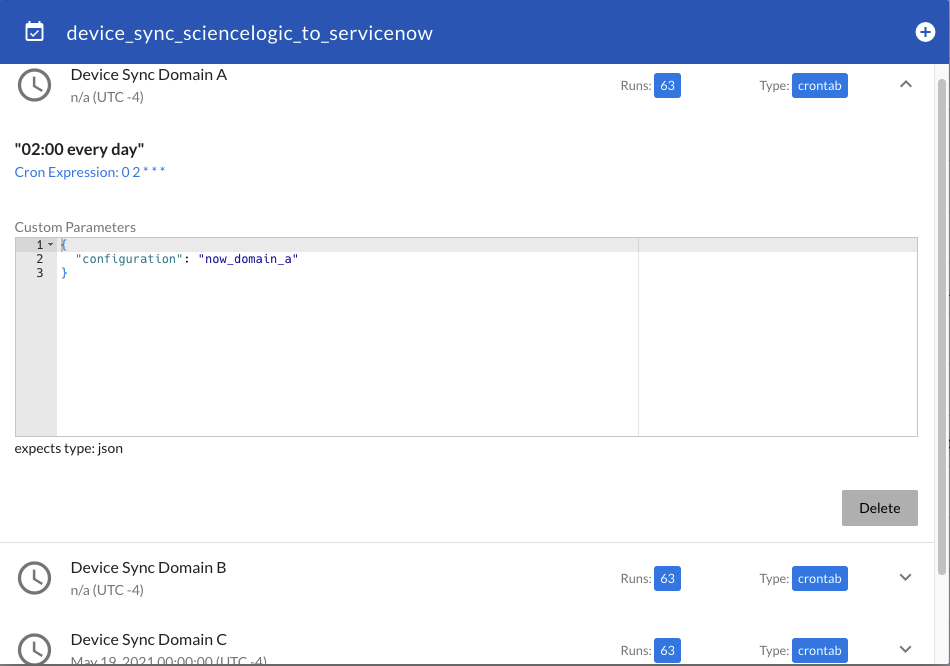Fold JSON block at line 1 arrow
Image resolution: width=950 pixels, height=666 pixels.
[50, 245]
